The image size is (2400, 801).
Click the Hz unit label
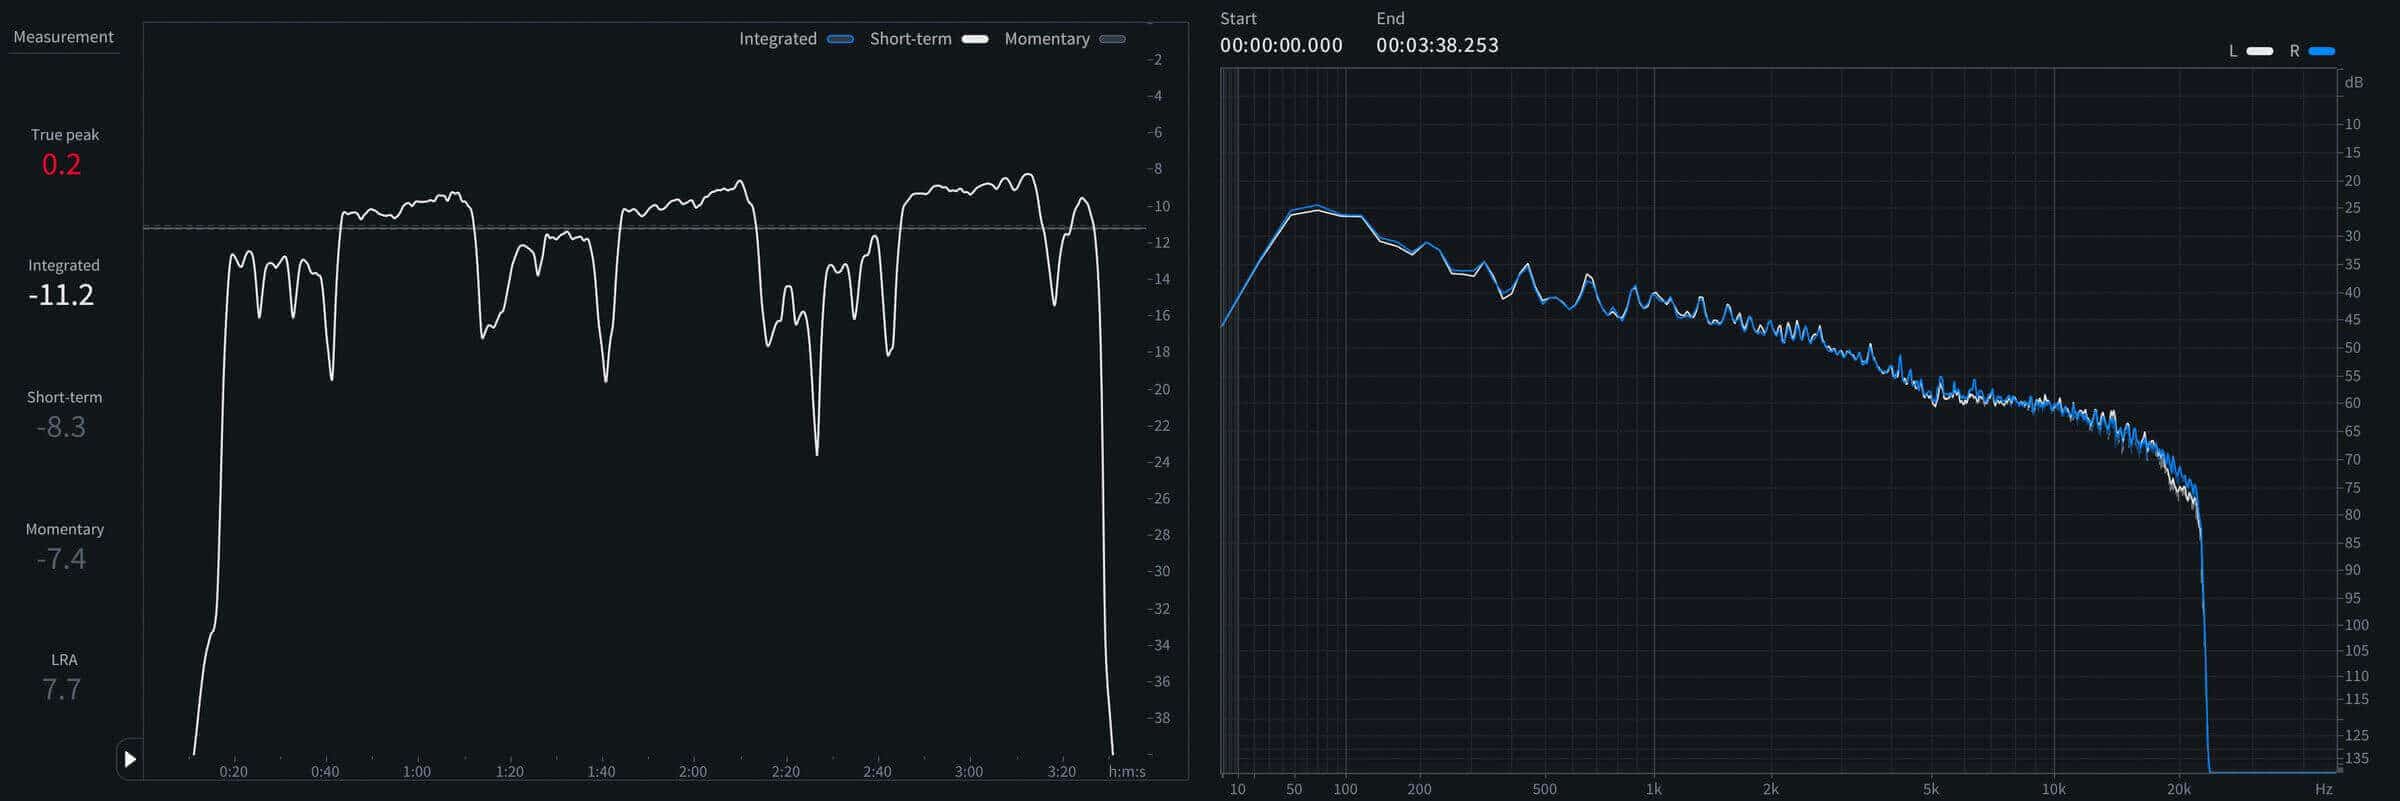tap(2324, 789)
